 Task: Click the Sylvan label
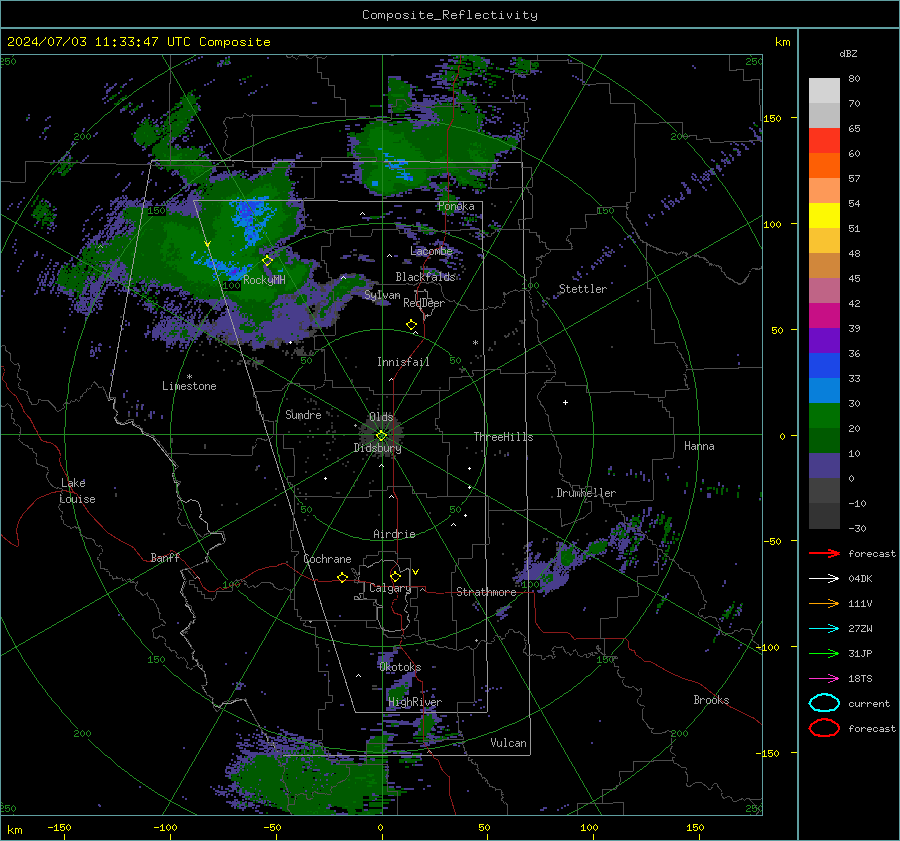[382, 295]
